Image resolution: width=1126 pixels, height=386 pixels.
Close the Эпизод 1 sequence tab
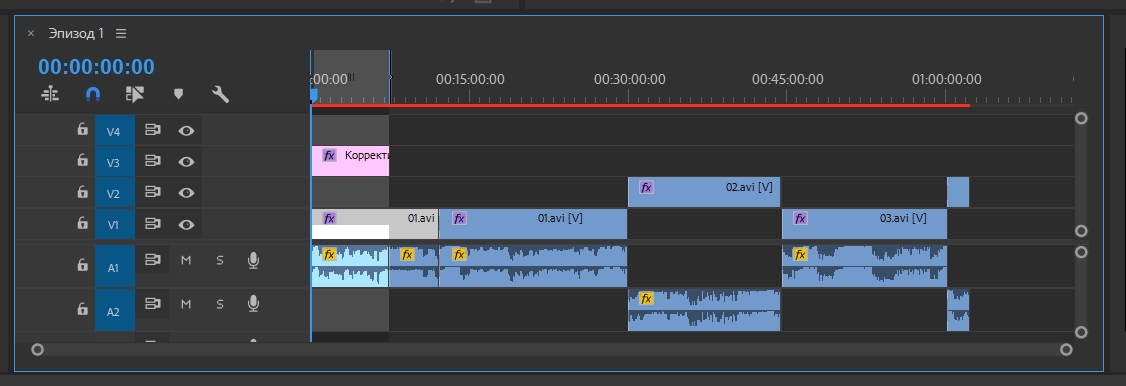(31, 33)
